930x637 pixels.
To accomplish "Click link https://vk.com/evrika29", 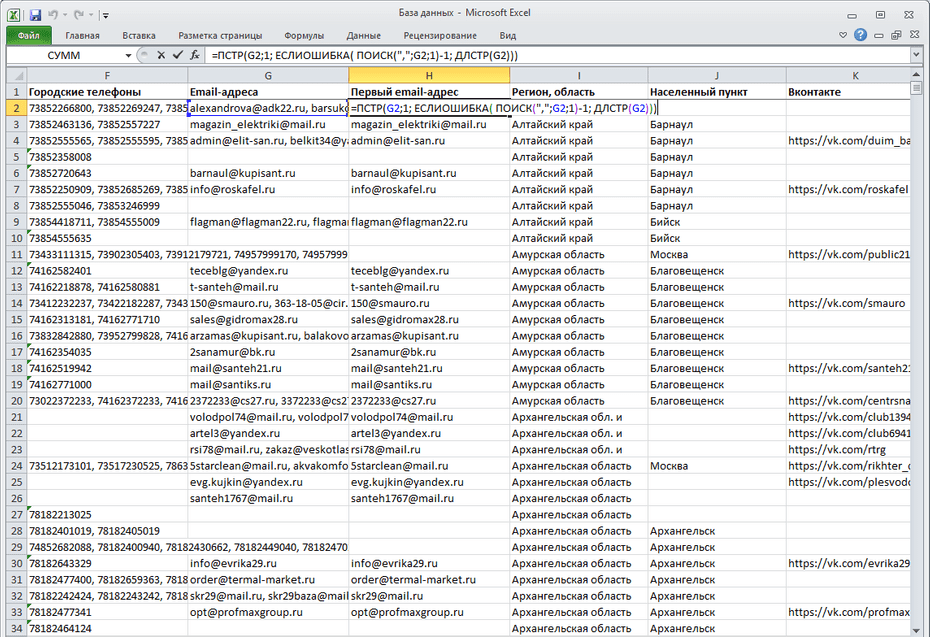I will (849, 563).
